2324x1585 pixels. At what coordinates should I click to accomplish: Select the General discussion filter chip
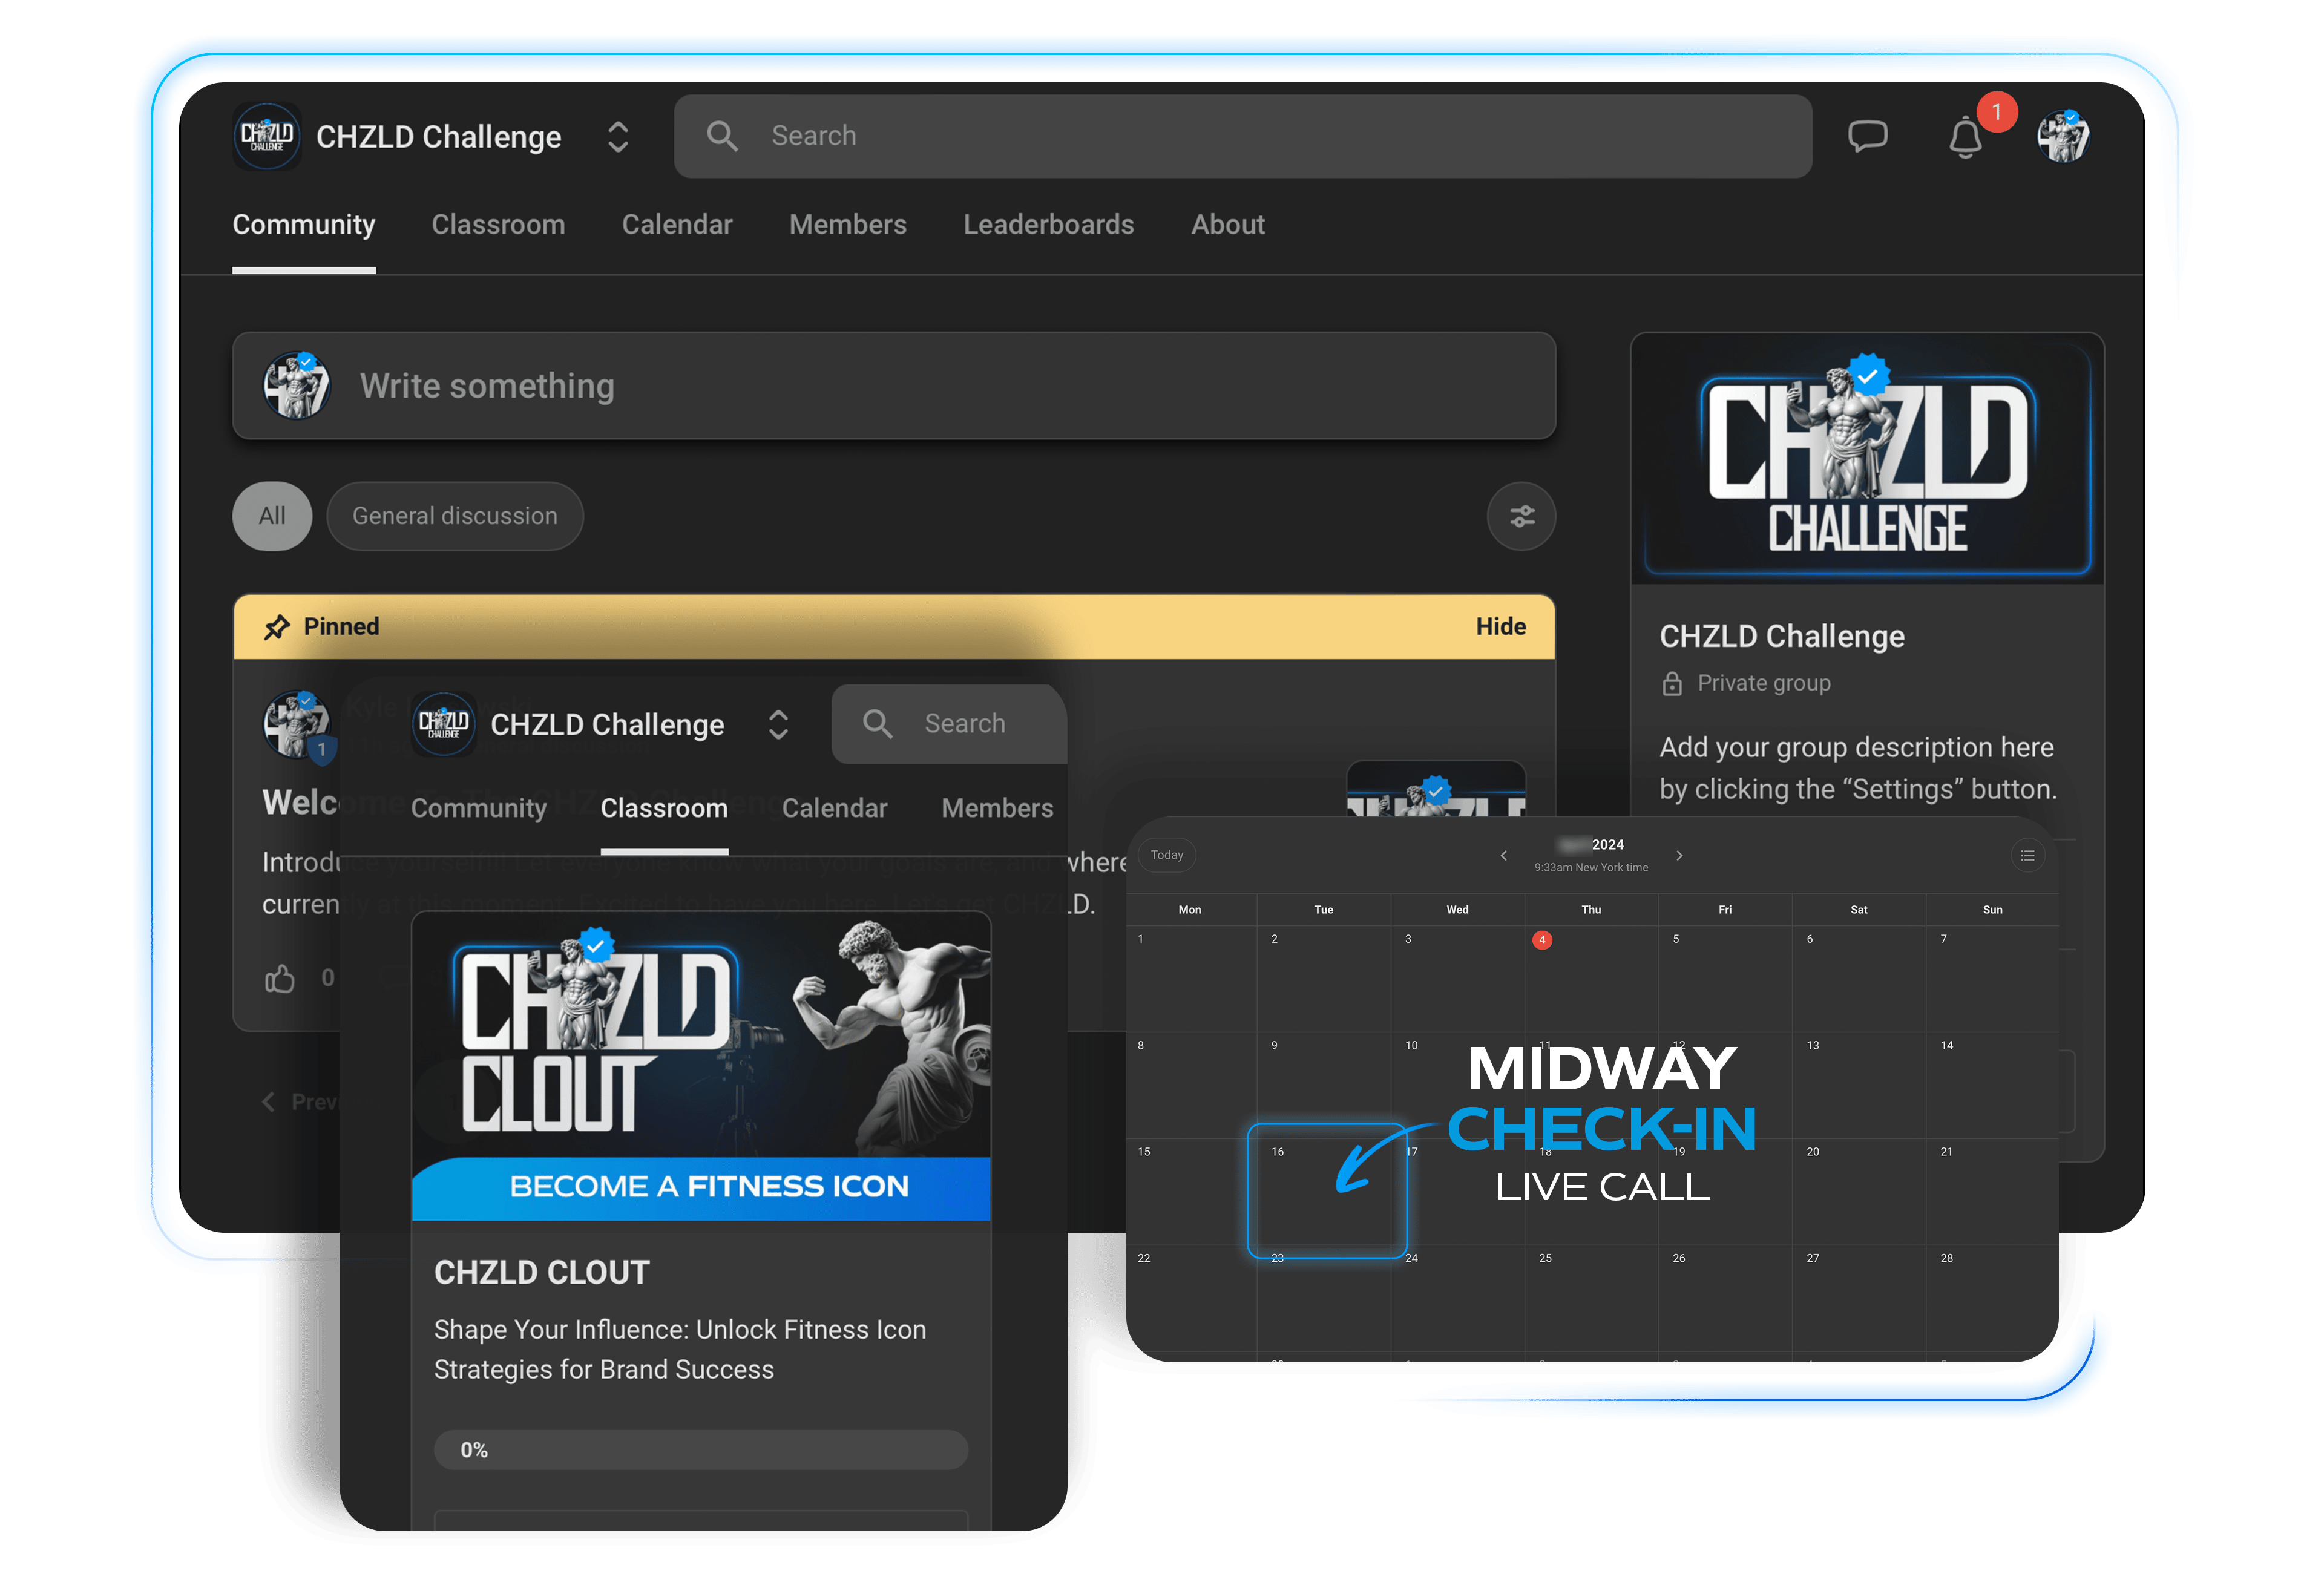pyautogui.click(x=455, y=516)
